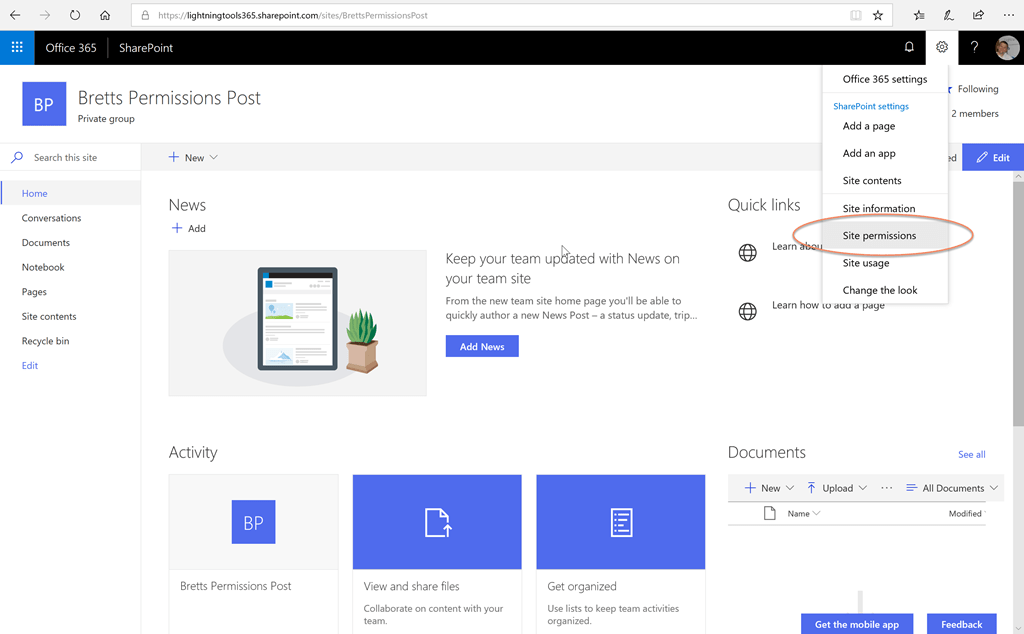The width and height of the screenshot is (1024, 634).
Task: Open Site contents in left navigation
Action: pos(49,317)
